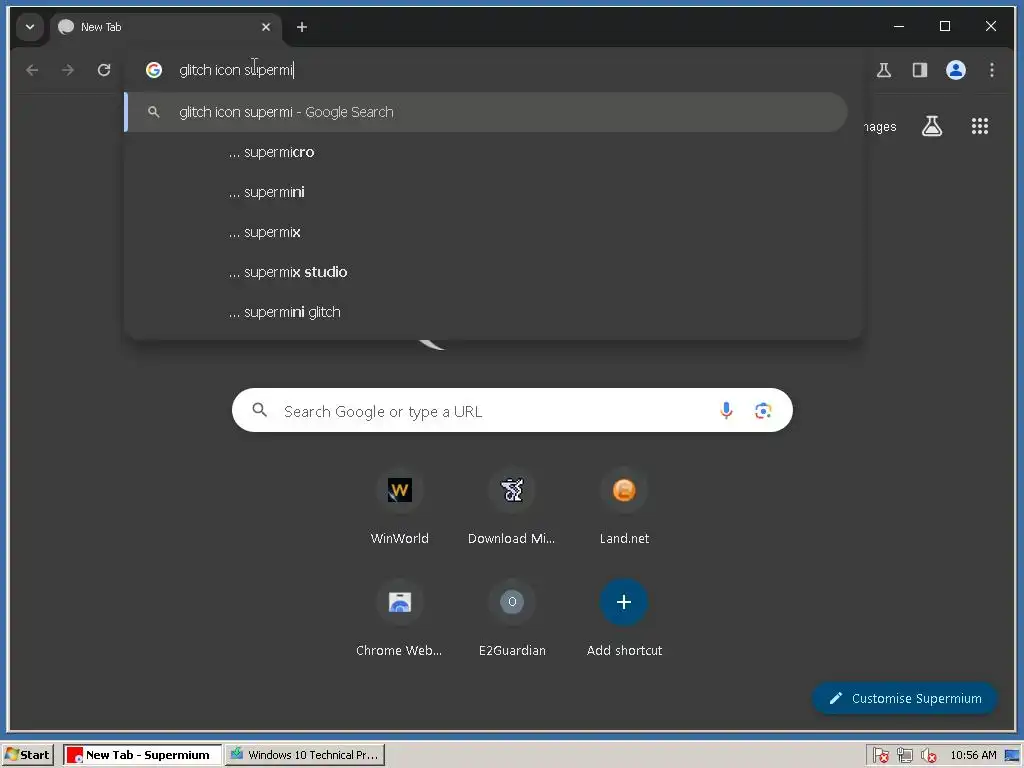Open the WinWorld shortcut
Screen dimensions: 1024x768
(400, 507)
